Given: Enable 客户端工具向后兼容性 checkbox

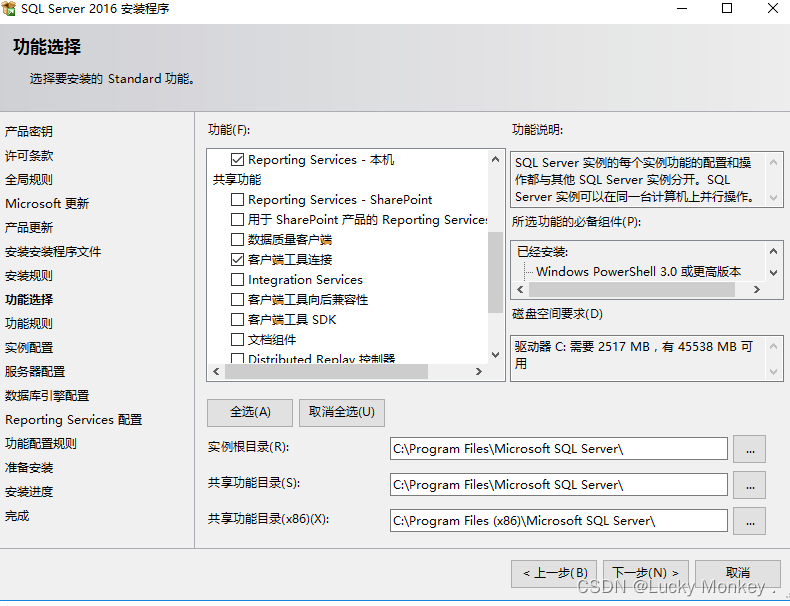Looking at the screenshot, I should click(x=237, y=299).
